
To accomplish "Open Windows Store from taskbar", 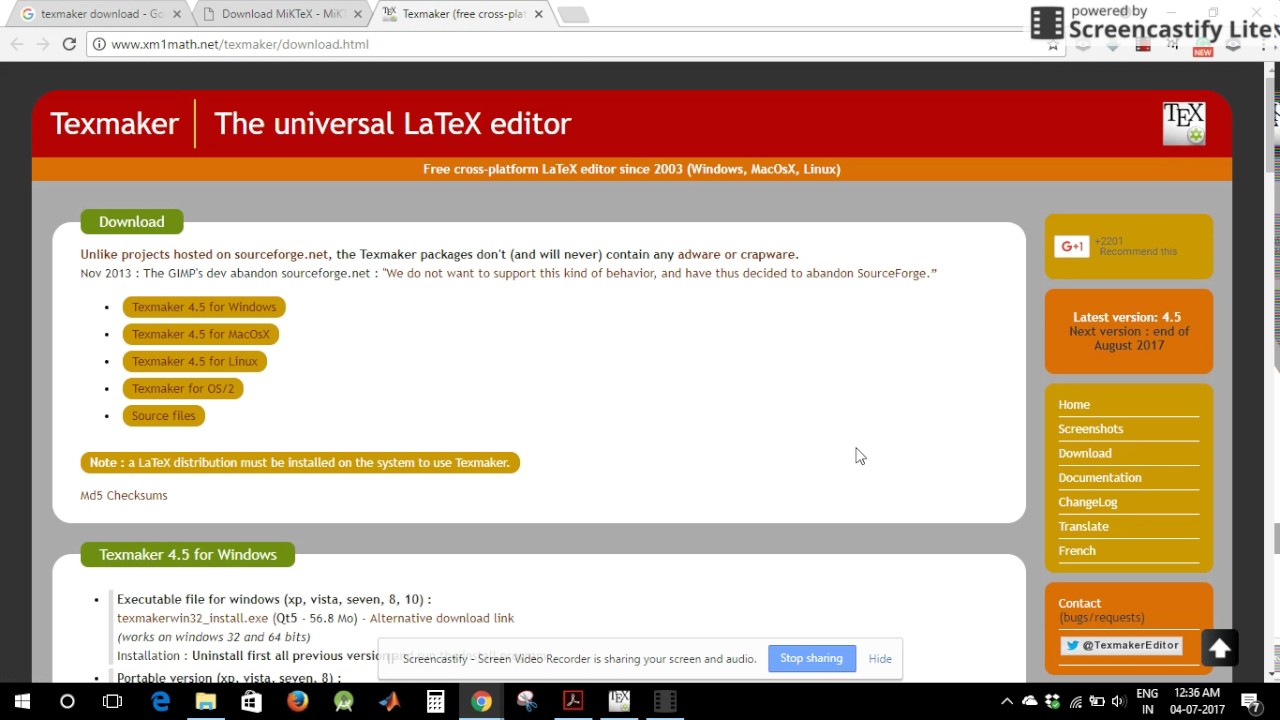I will [251, 701].
